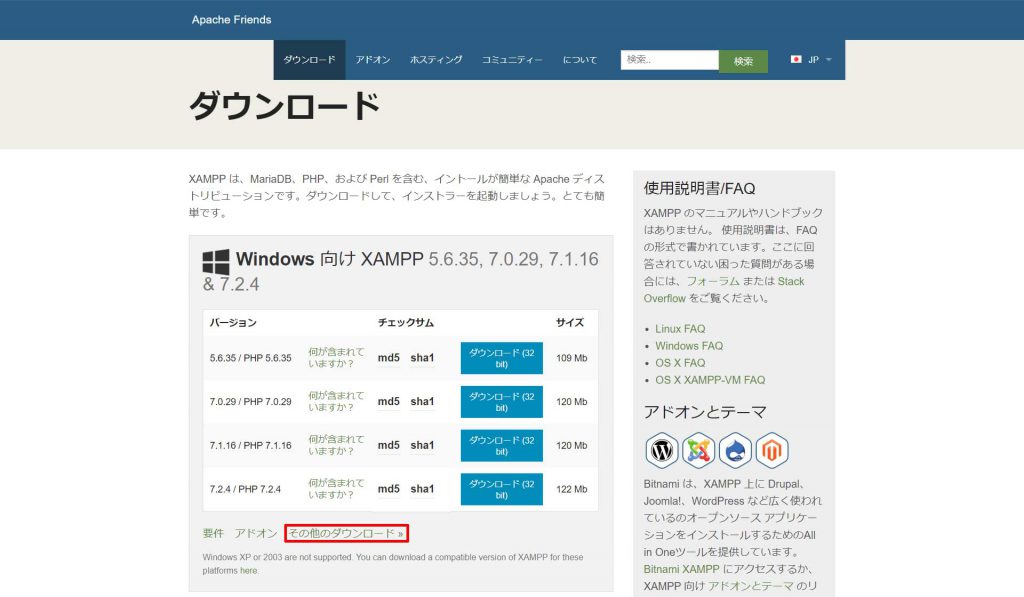Click the アドオンとテーマ sidebar heading
This screenshot has height=597, width=1024.
705,412
